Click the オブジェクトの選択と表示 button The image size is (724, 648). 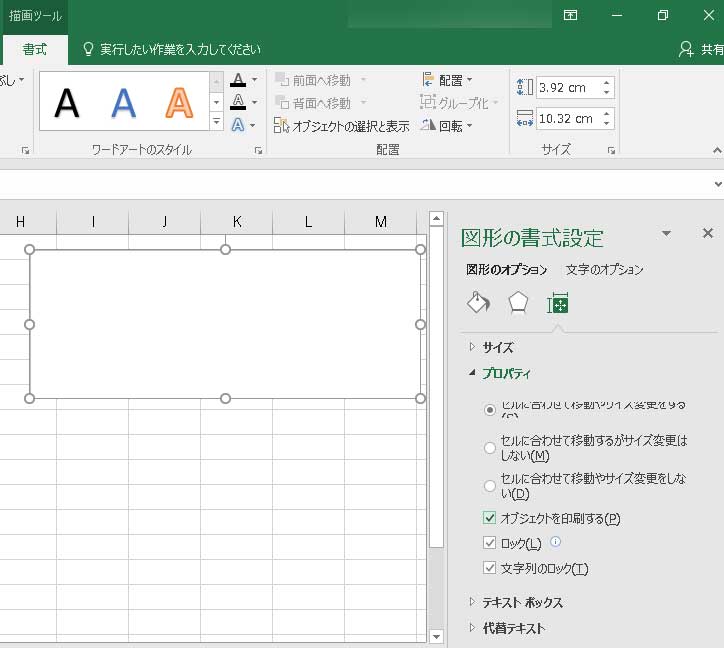point(342,126)
